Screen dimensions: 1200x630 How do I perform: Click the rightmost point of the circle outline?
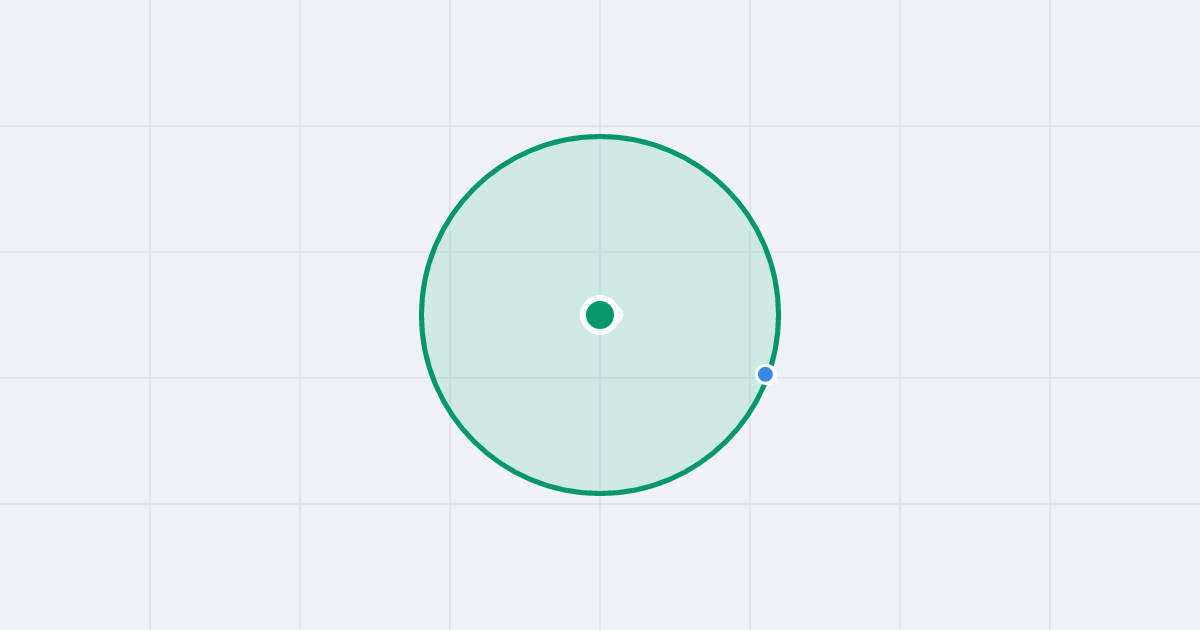tap(779, 315)
